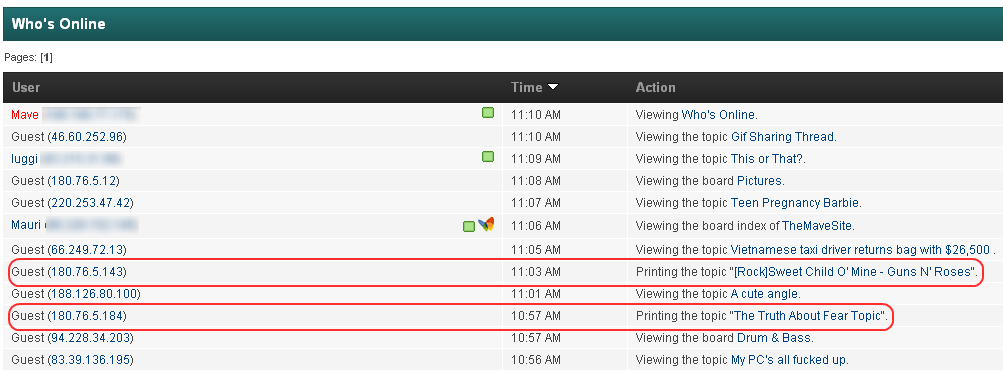1003x375 pixels.
Task: Click luggi's green online status icon
Action: 488,157
